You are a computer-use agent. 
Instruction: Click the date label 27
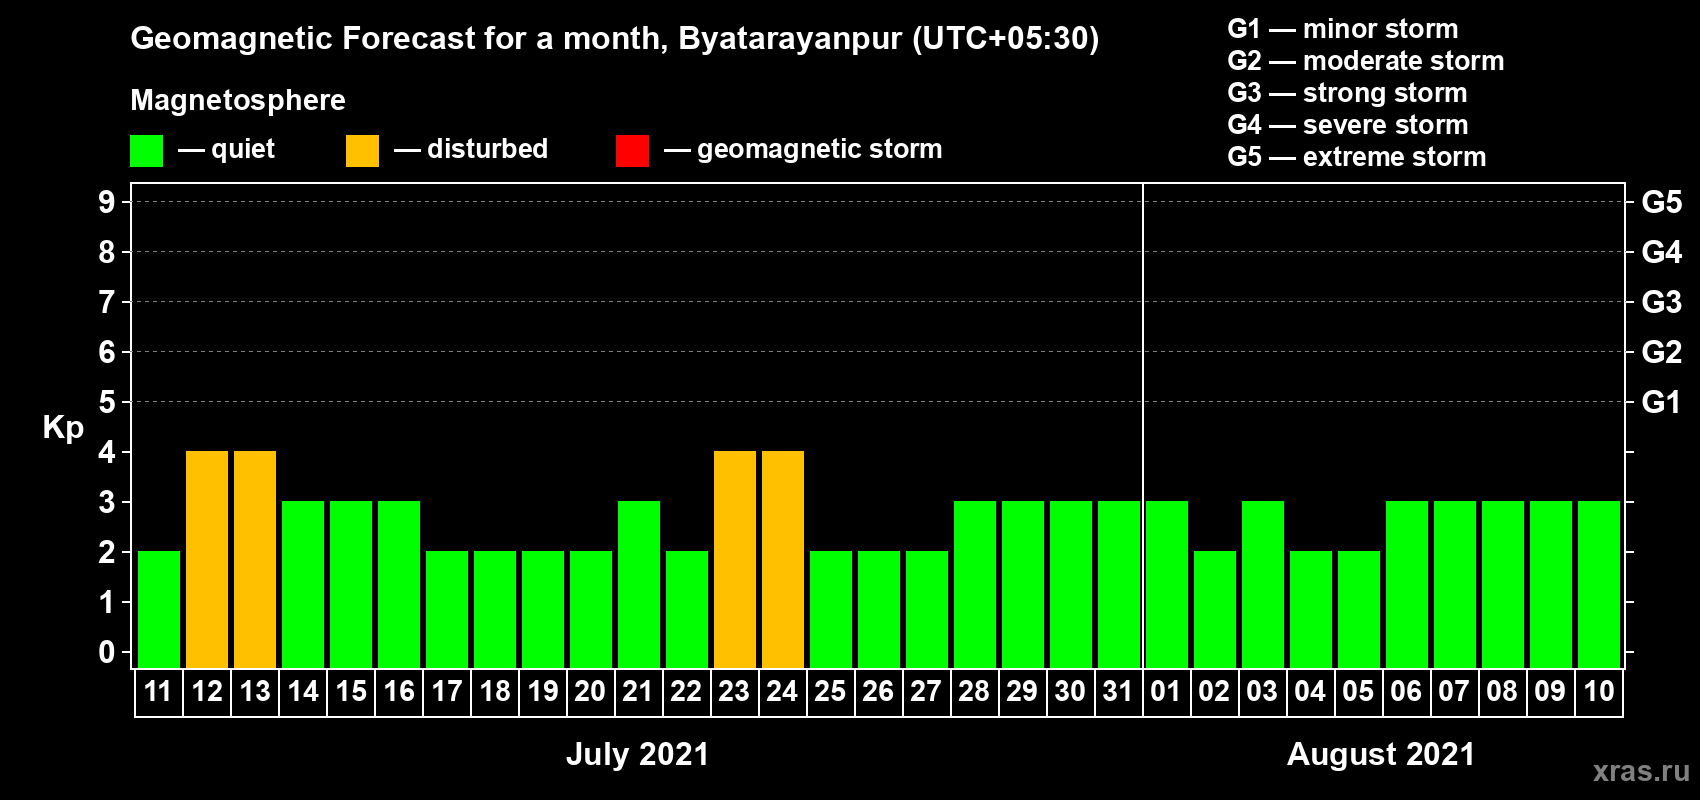[926, 691]
